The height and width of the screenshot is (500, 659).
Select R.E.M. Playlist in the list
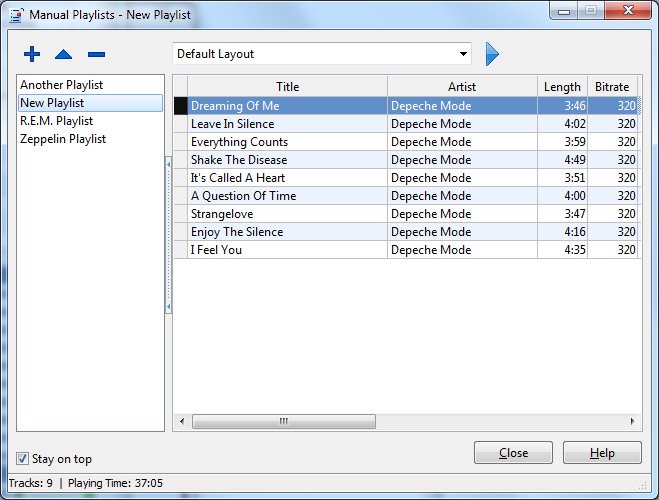90,121
